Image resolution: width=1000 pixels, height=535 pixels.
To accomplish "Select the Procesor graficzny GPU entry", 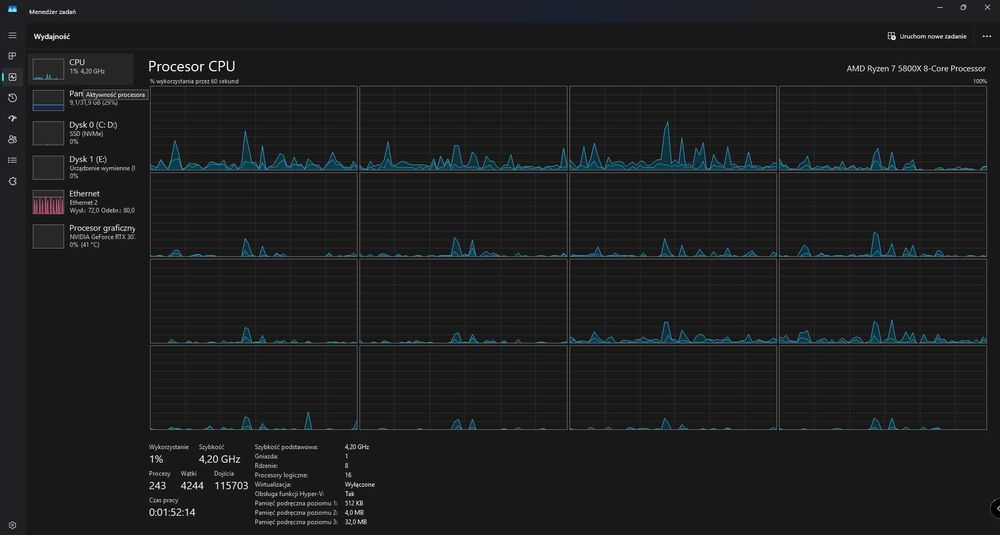I will click(80, 236).
